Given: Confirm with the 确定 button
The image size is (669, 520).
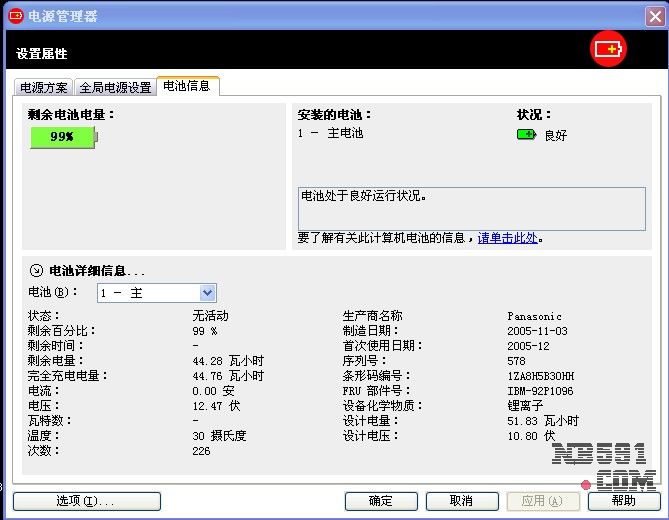Looking at the screenshot, I should click(381, 501).
